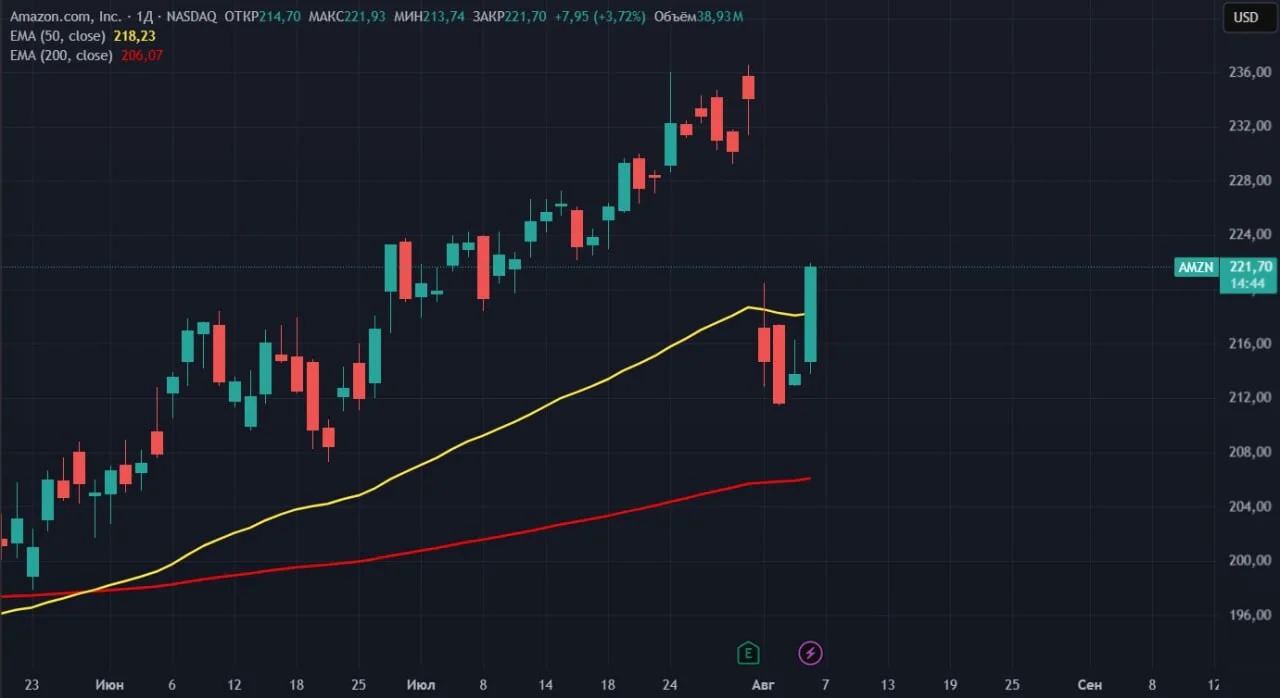Click the +7,95 (+3,72%) change value
This screenshot has width=1280, height=698.
(599, 17)
